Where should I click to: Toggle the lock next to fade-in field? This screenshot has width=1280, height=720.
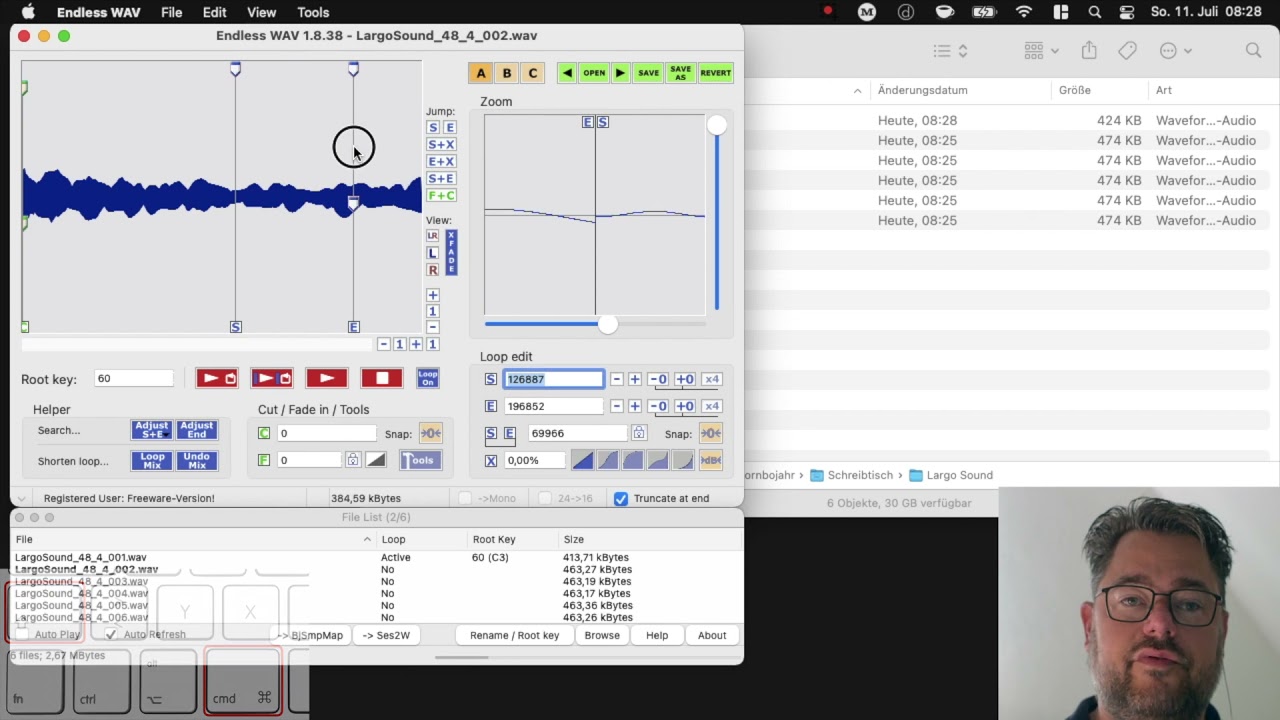(x=353, y=460)
